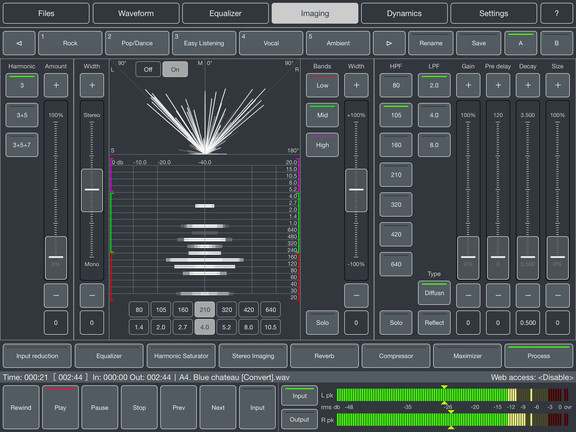
Task: Set high crossover frequency to 5.2
Action: pyautogui.click(x=227, y=327)
